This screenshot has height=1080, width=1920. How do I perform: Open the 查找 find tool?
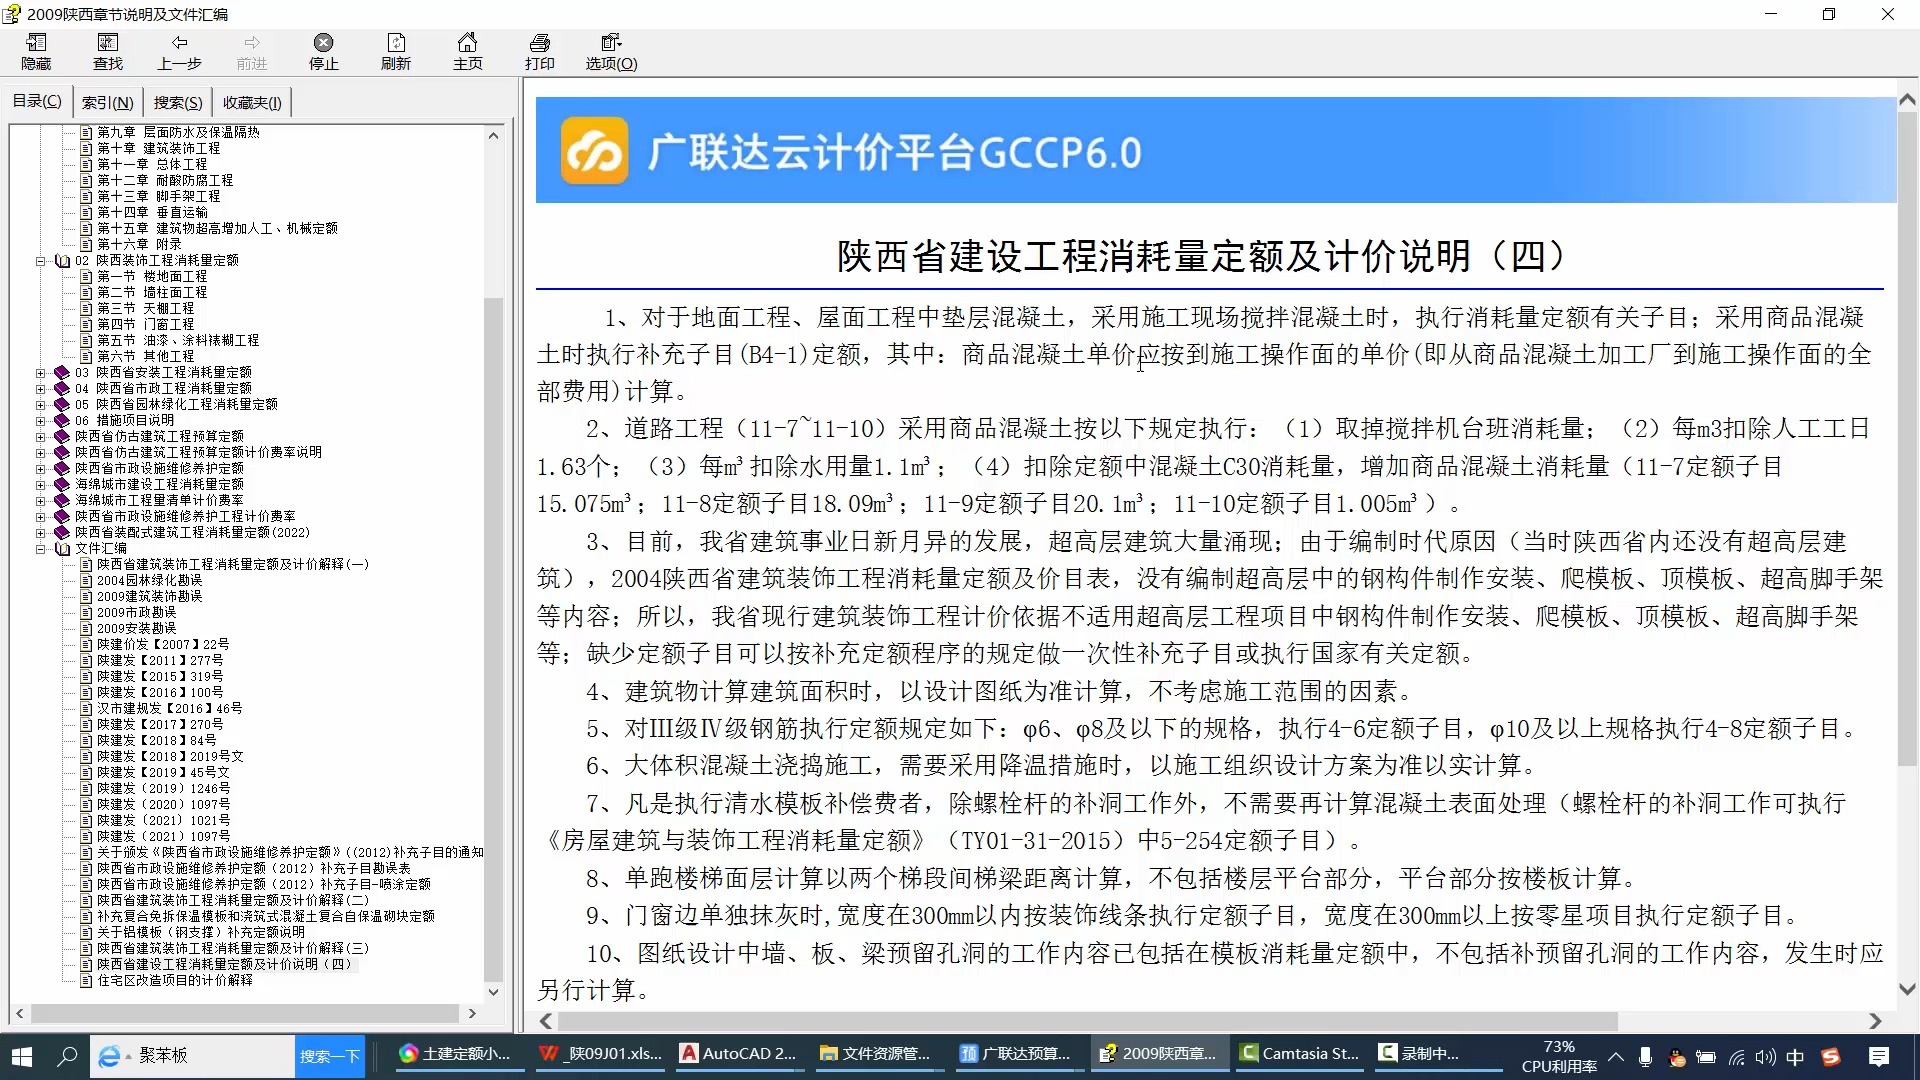click(108, 51)
